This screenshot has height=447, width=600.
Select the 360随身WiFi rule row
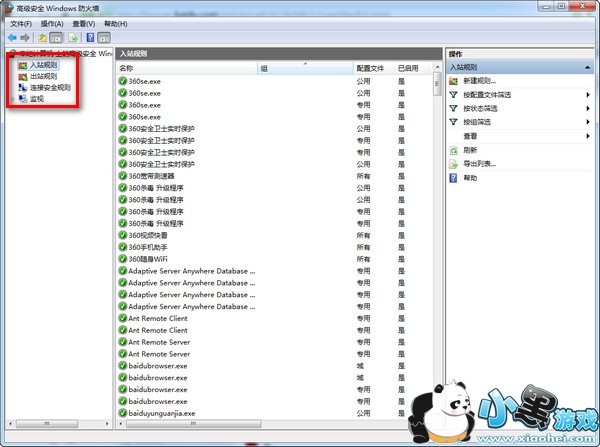(274, 259)
